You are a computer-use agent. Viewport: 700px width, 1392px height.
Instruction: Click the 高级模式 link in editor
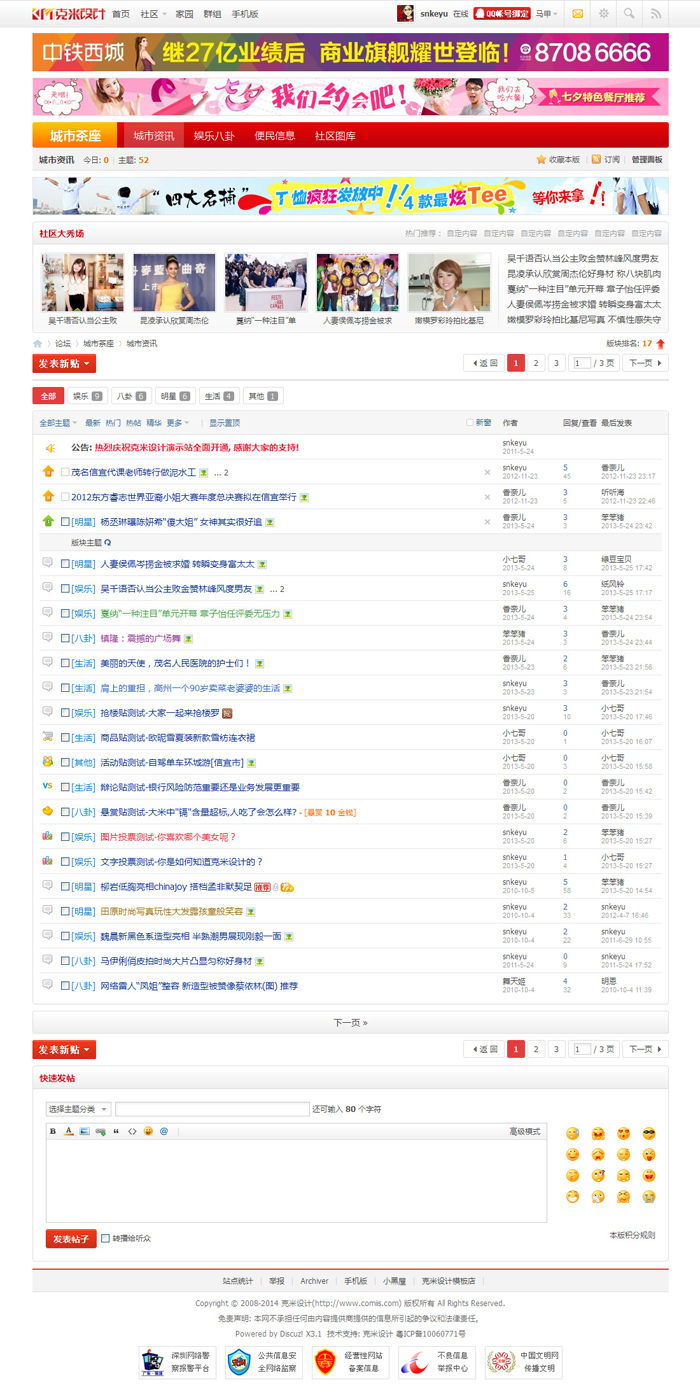click(525, 1131)
